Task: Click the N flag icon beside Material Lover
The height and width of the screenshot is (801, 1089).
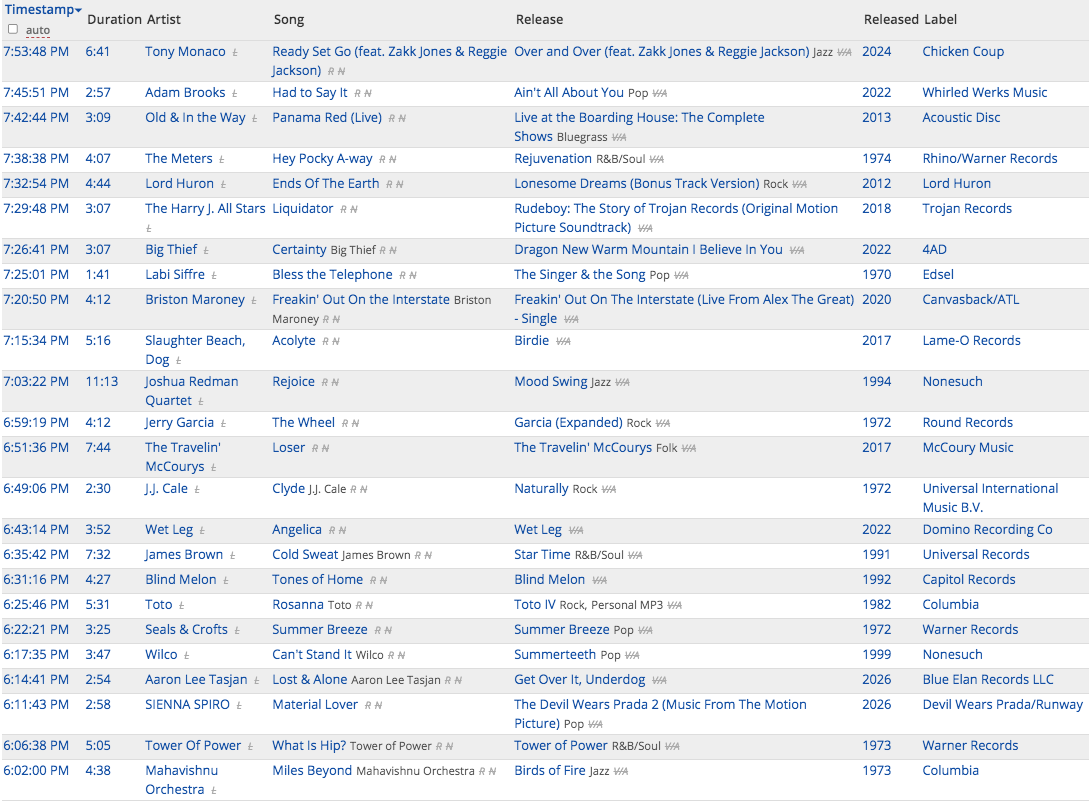Action: (x=379, y=706)
